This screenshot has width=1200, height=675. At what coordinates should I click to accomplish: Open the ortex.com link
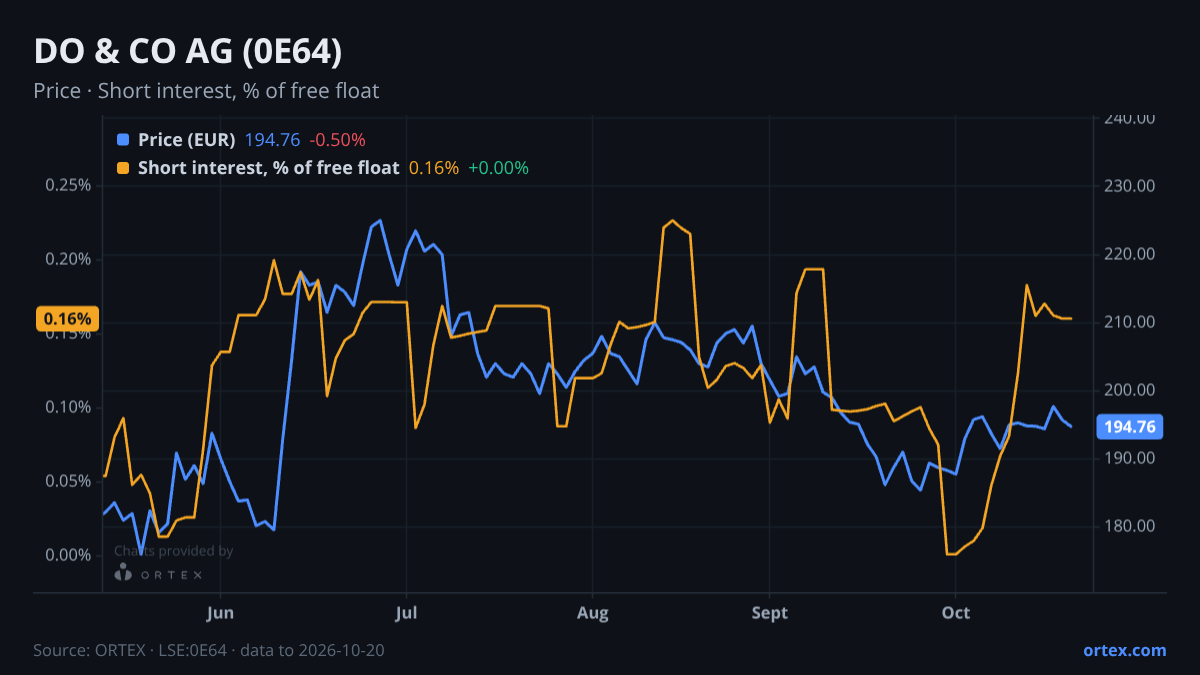pyautogui.click(x=1124, y=650)
